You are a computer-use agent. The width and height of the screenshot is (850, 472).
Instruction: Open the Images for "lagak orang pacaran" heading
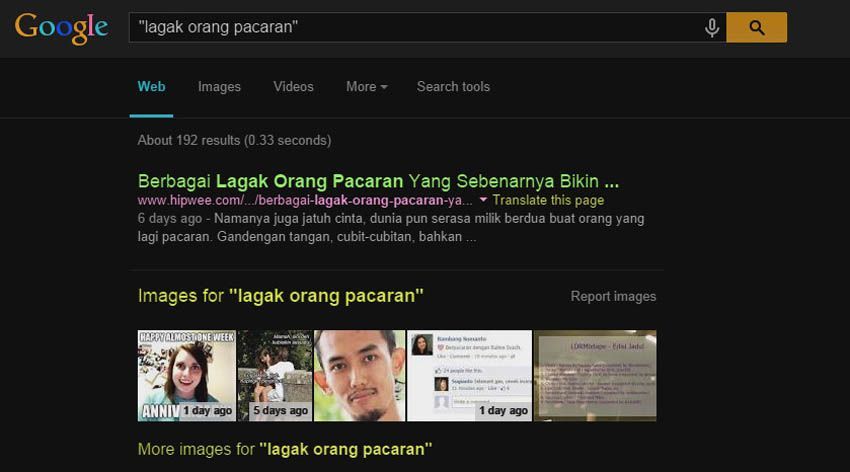(x=280, y=296)
